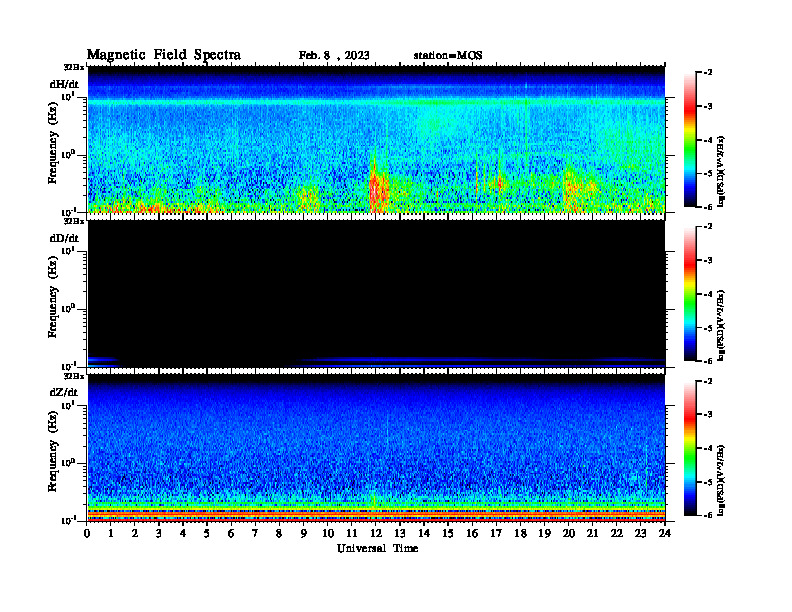Click hour "7" on the Universal Time axis
Image resolution: width=792 pixels, height=612 pixels.
255,533
